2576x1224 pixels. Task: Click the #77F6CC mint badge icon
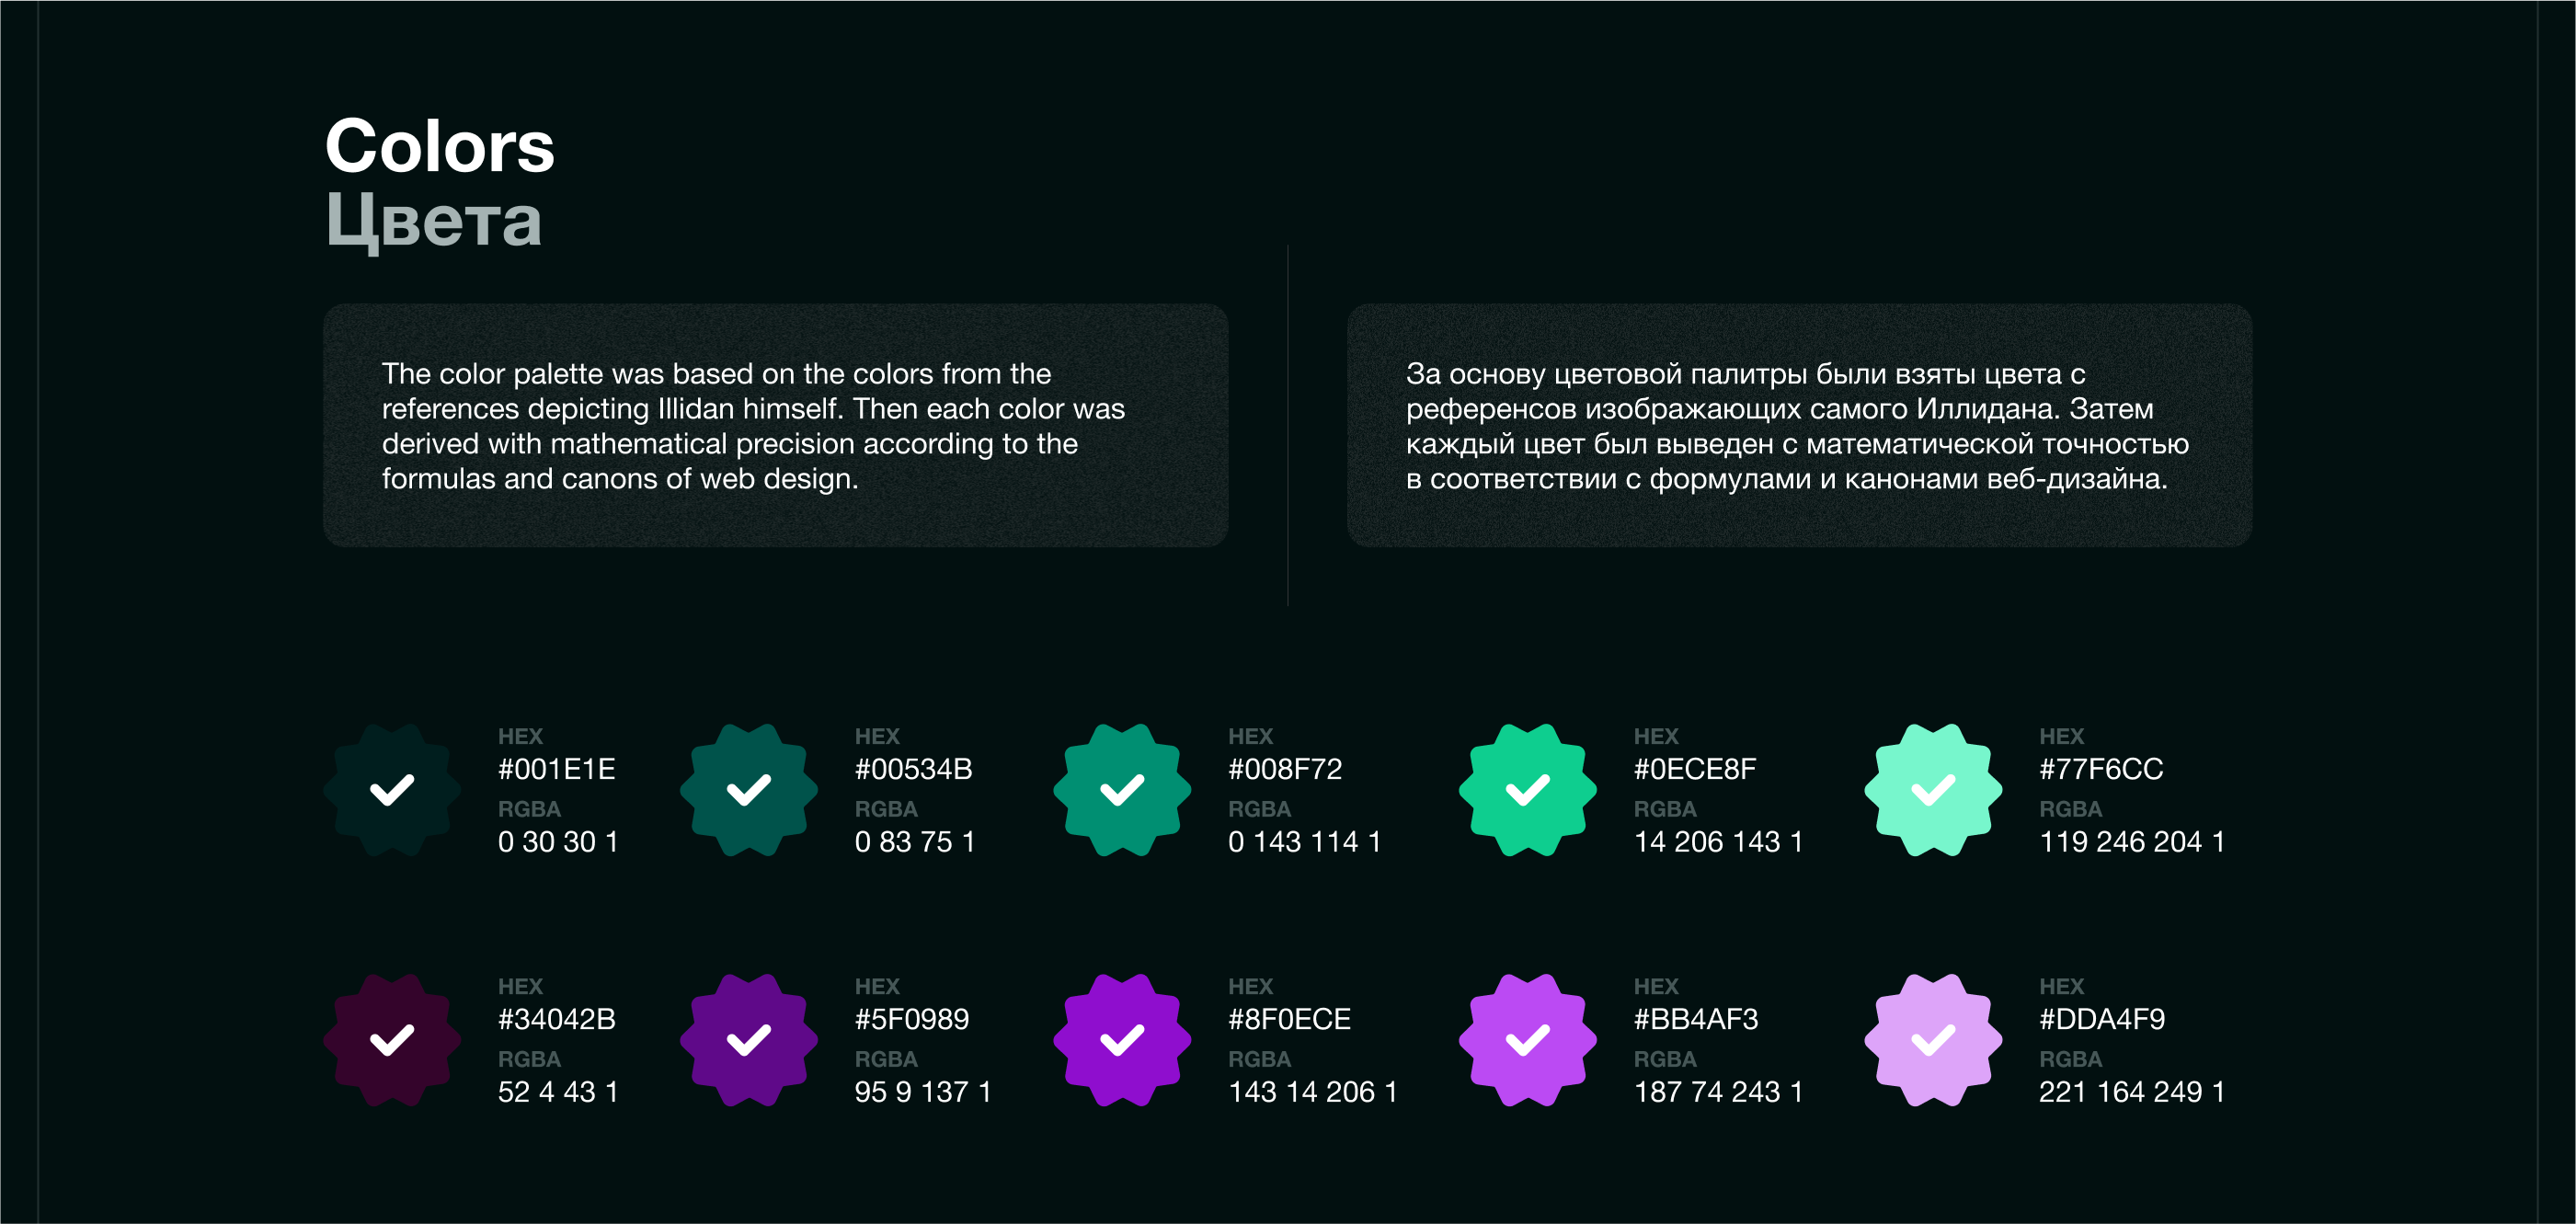coord(1933,790)
